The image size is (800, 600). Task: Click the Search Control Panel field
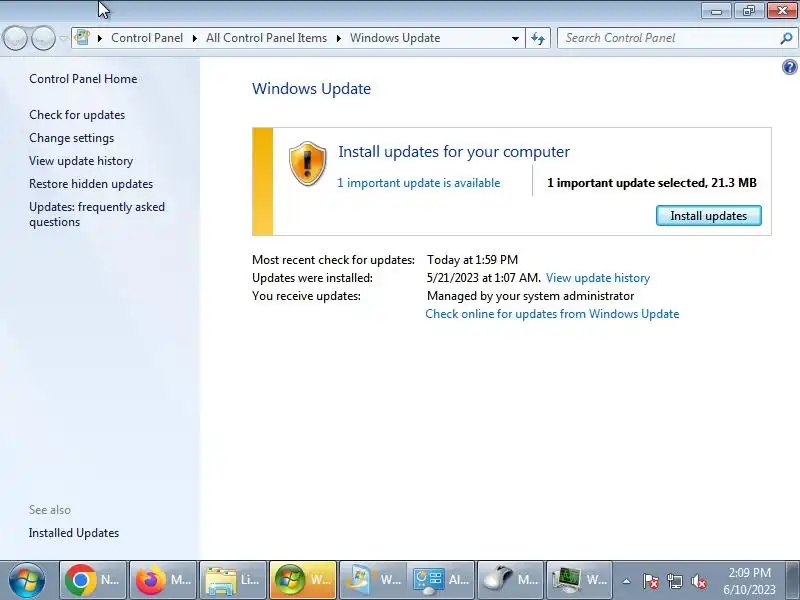tap(677, 38)
